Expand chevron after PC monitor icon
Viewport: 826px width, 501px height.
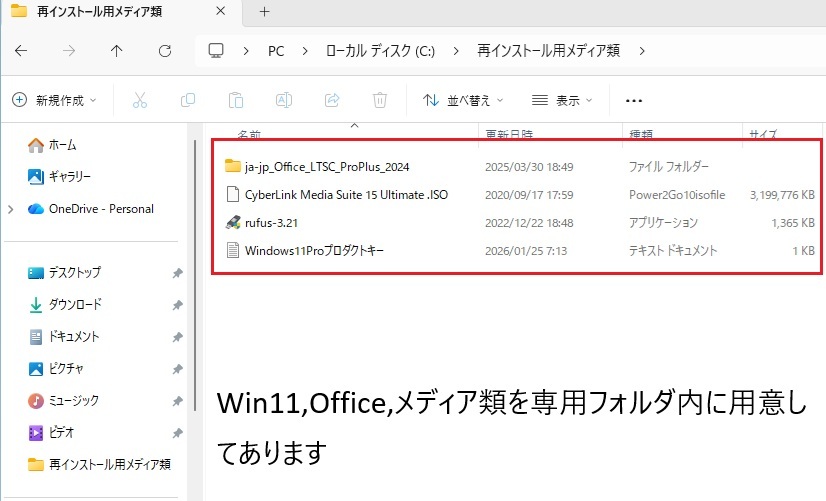245,51
